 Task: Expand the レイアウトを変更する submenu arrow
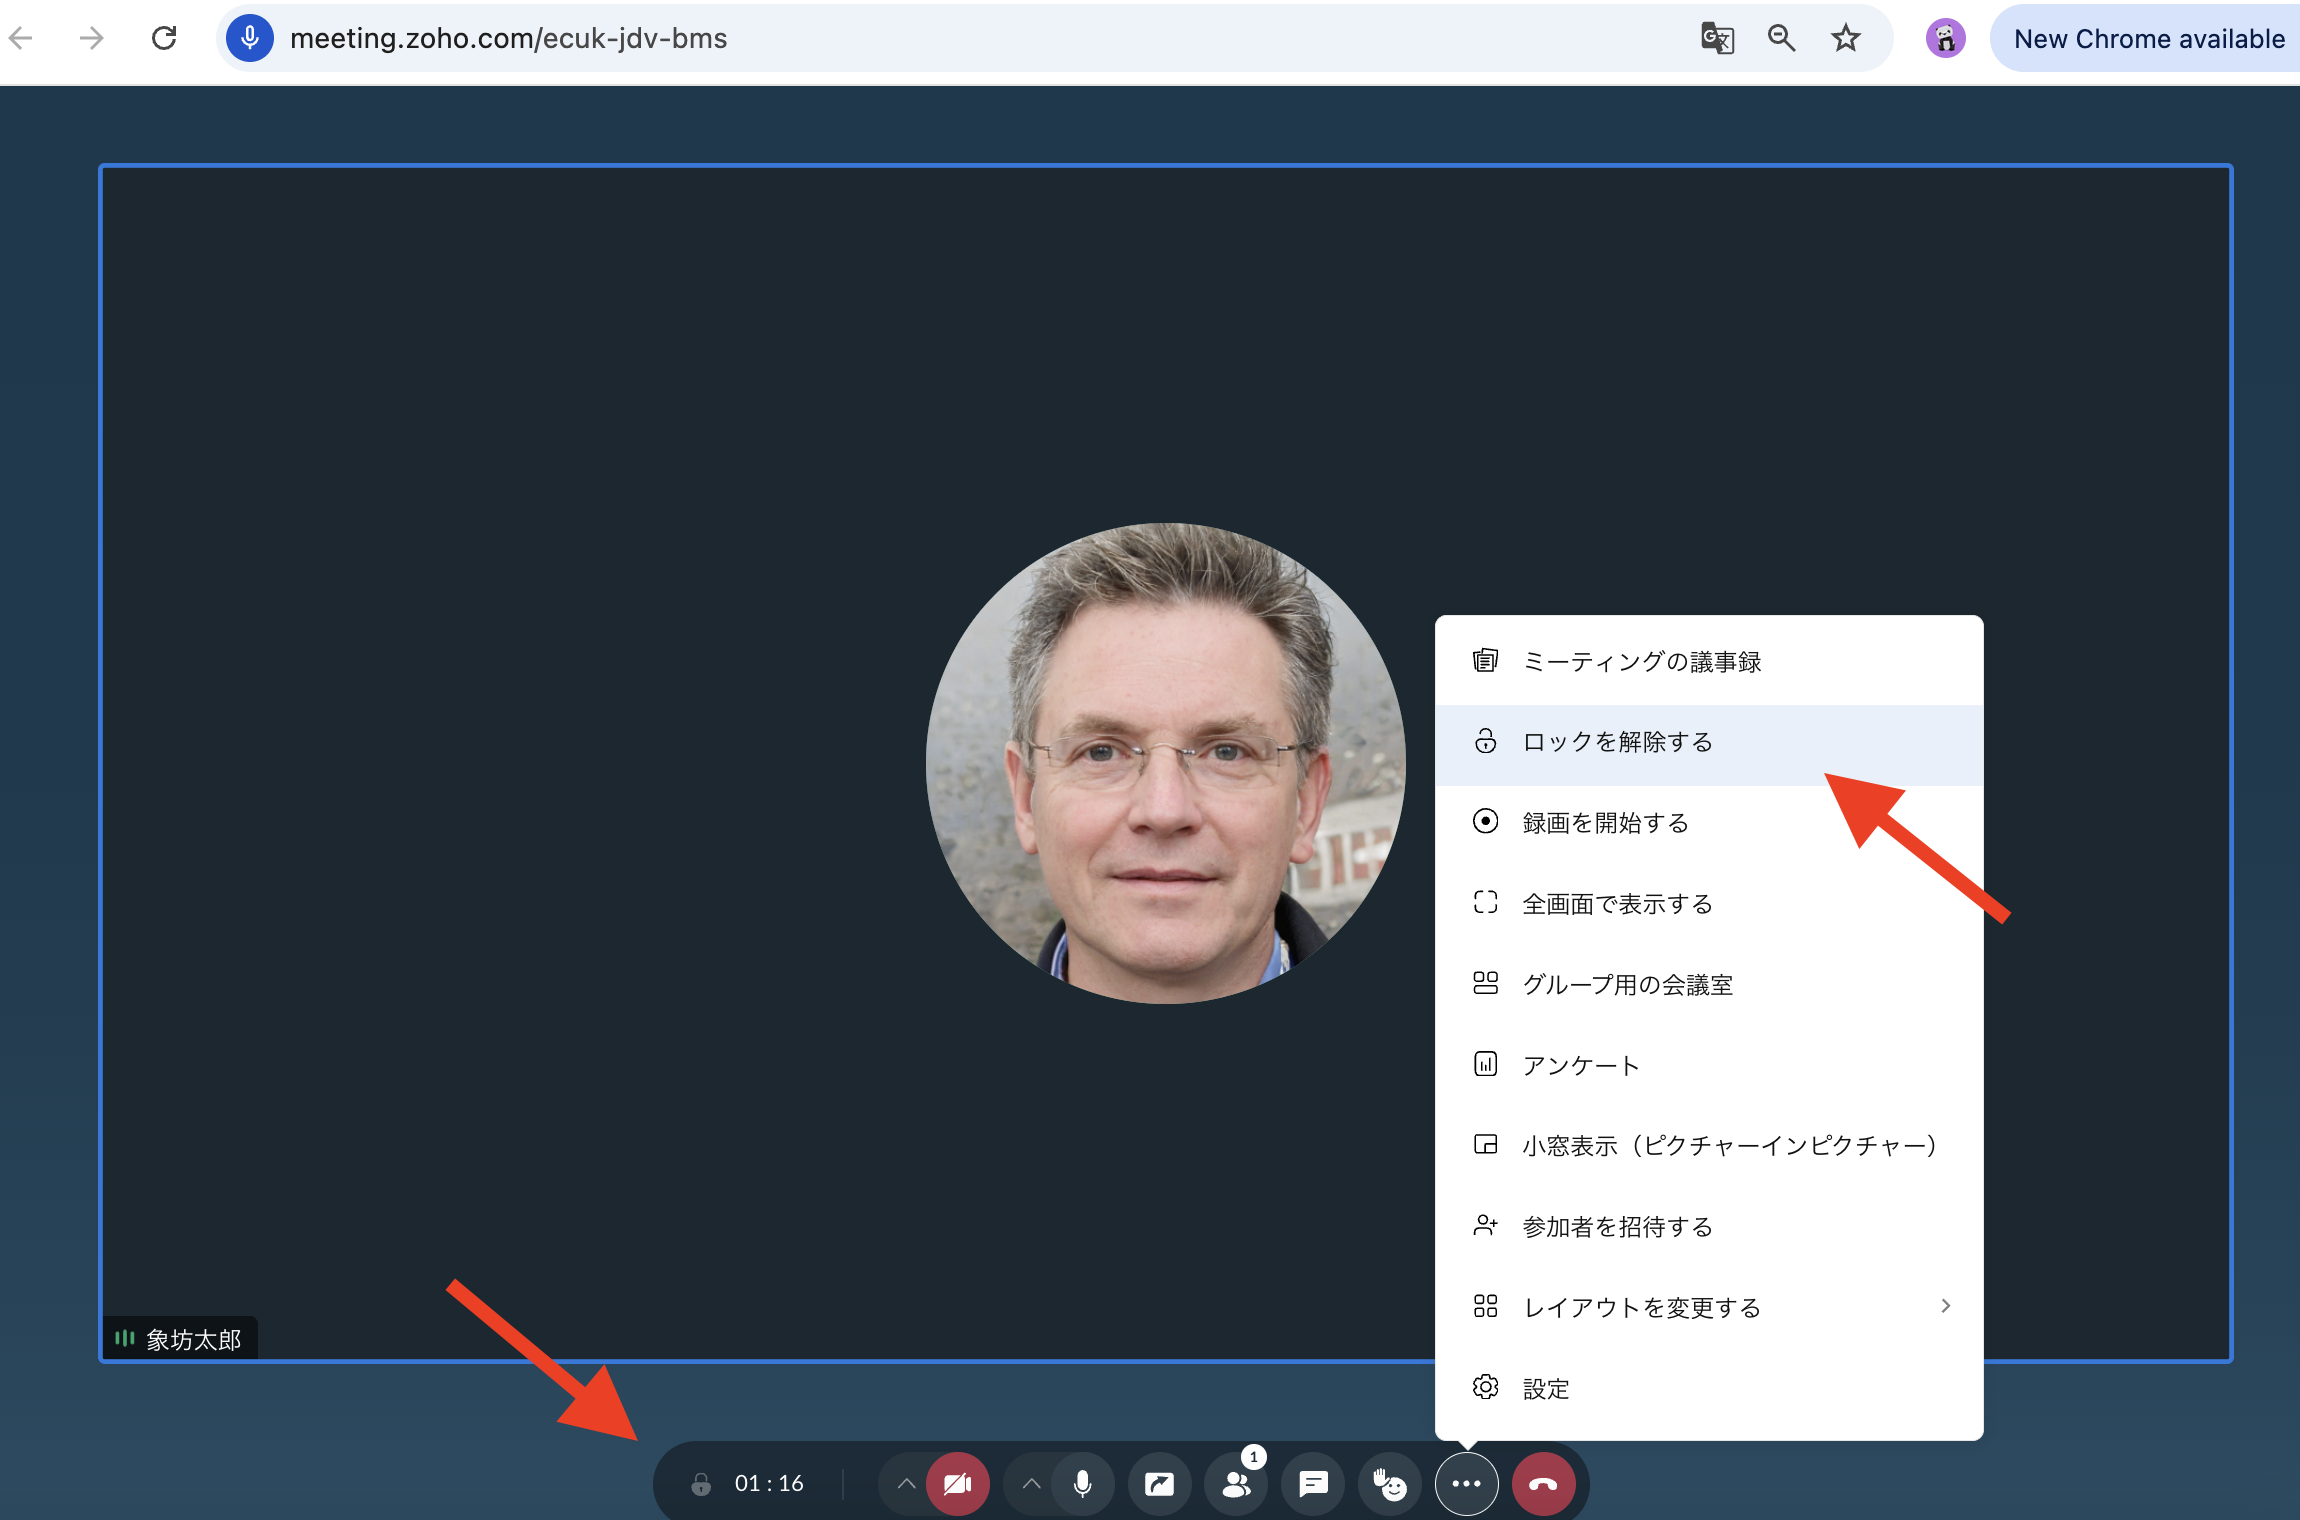[1945, 1306]
